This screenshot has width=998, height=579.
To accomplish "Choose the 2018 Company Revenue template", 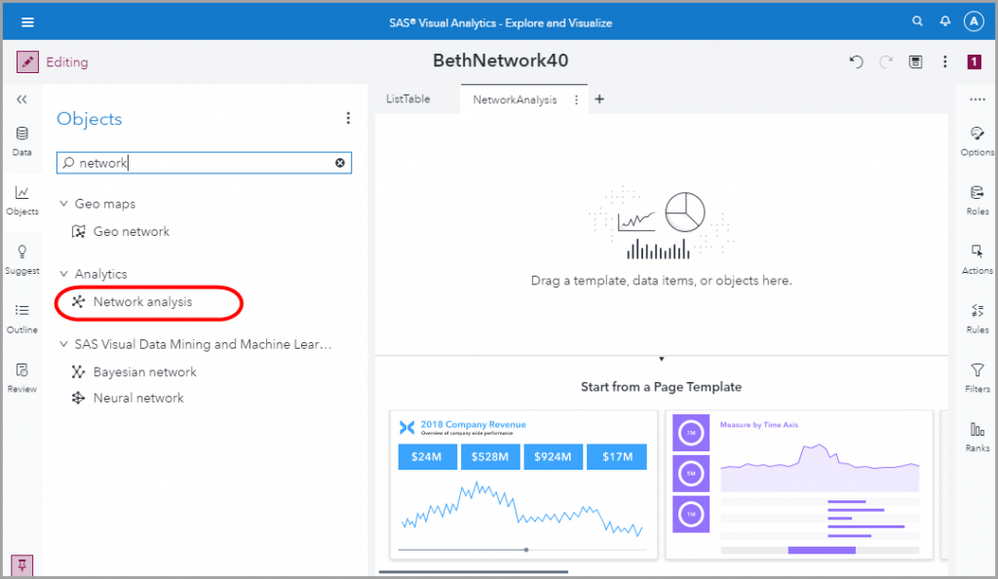I will tap(522, 485).
